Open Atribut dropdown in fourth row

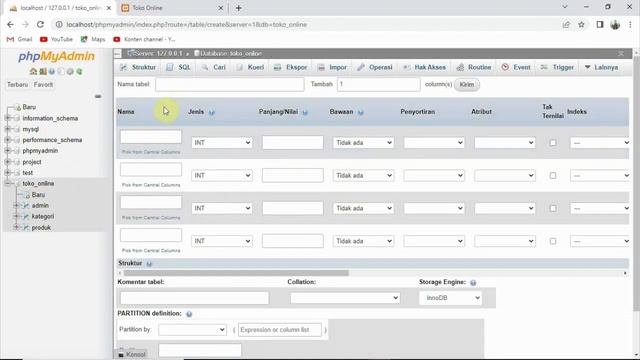(x=505, y=241)
